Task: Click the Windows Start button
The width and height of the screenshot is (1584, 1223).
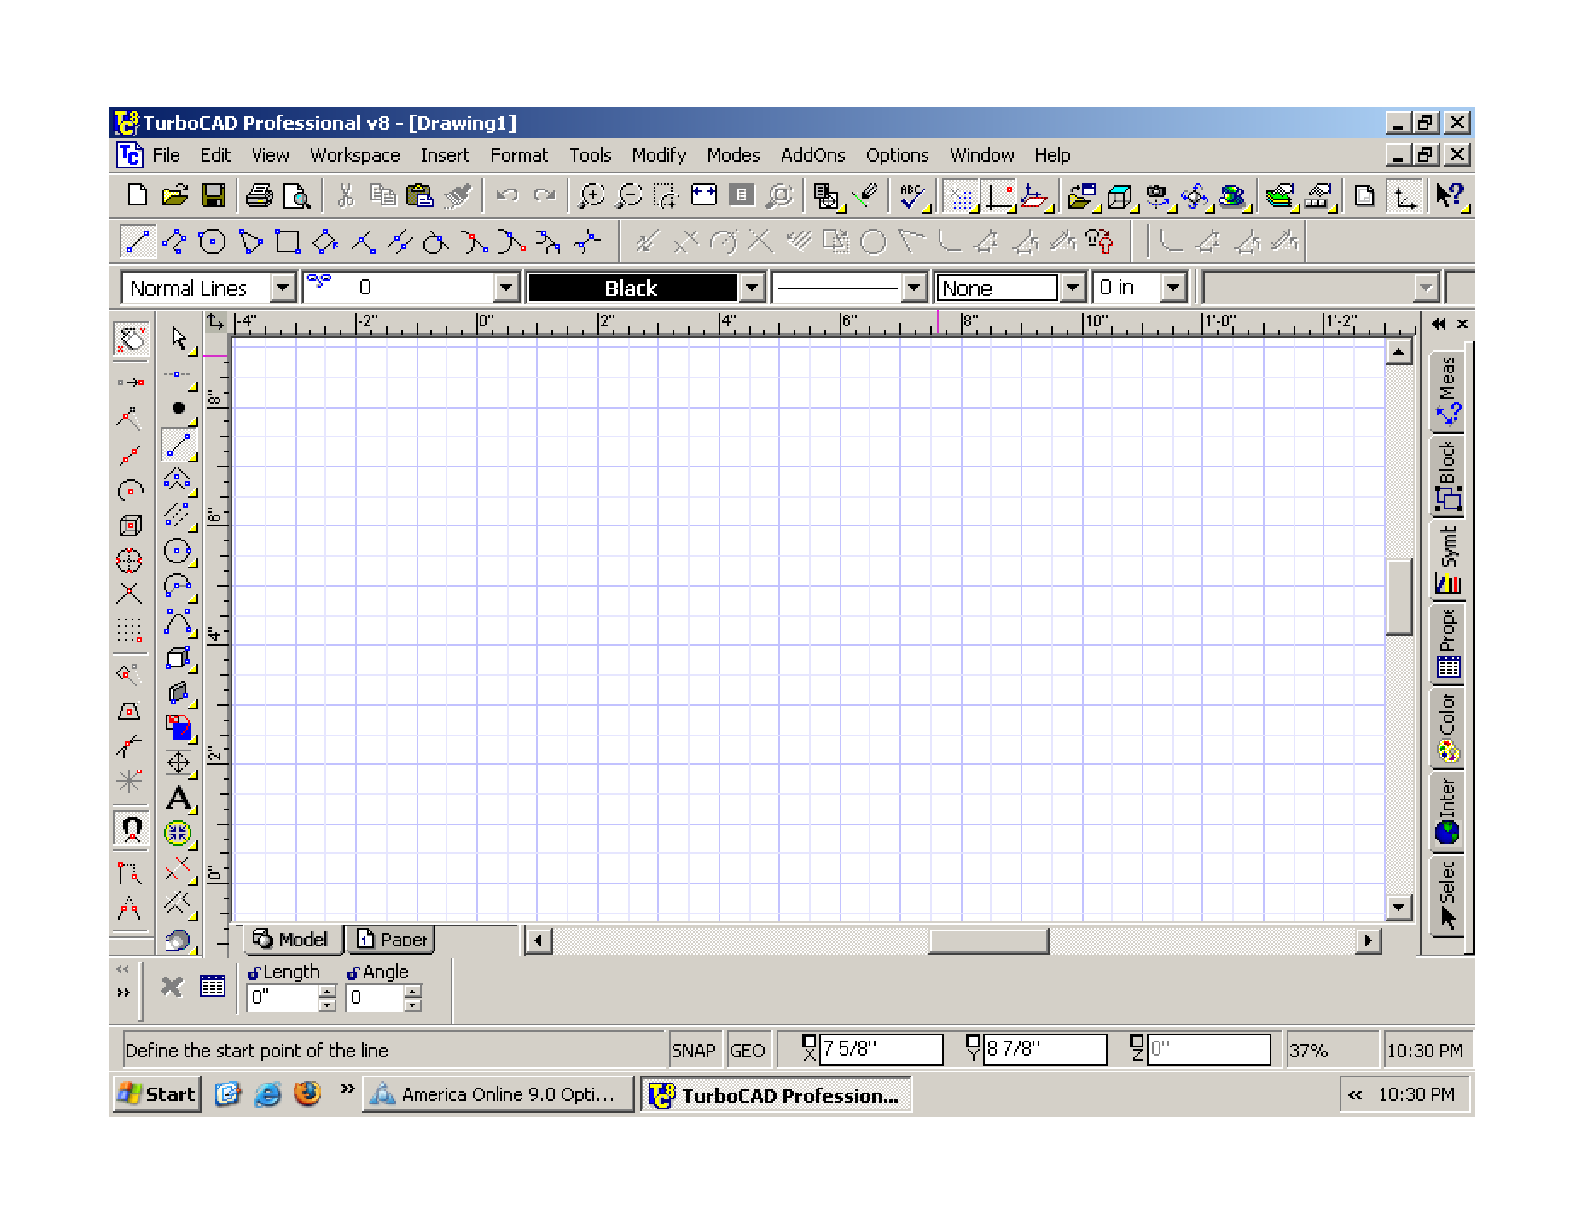Action: click(156, 1094)
